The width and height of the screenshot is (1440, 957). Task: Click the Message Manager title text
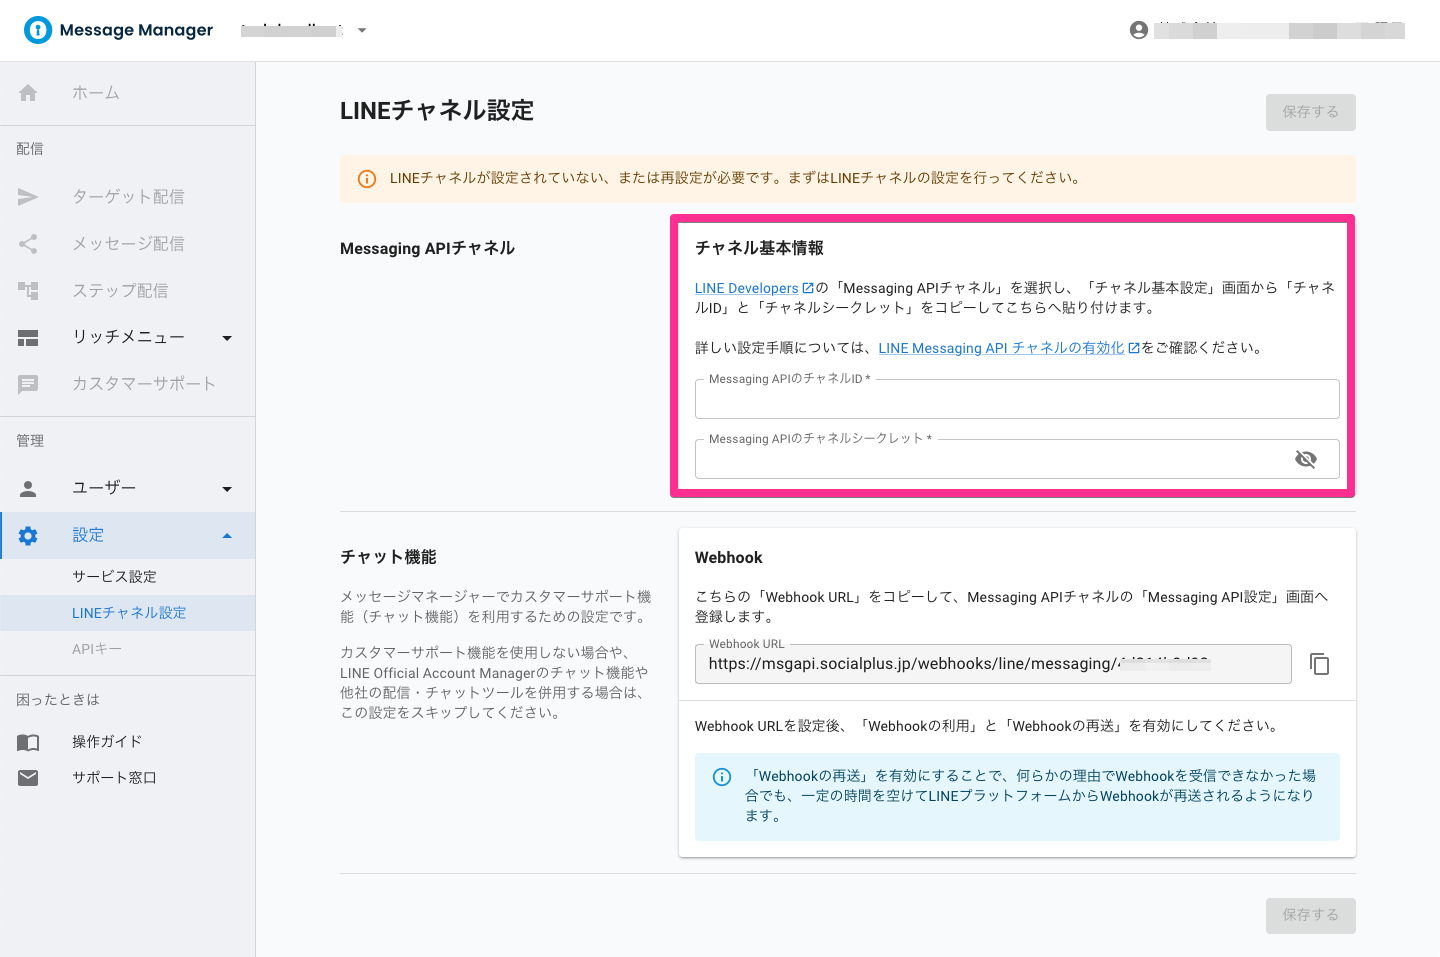[136, 30]
